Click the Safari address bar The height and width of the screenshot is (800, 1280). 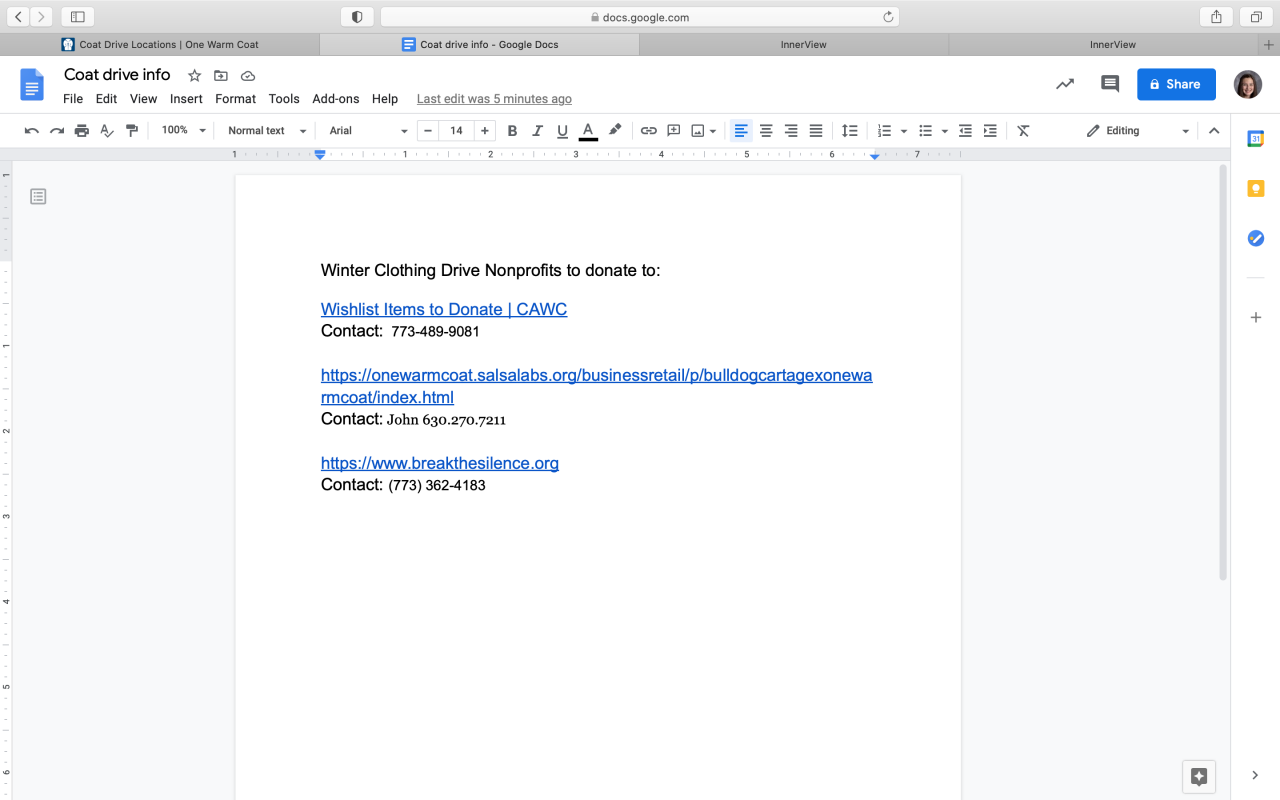640,17
